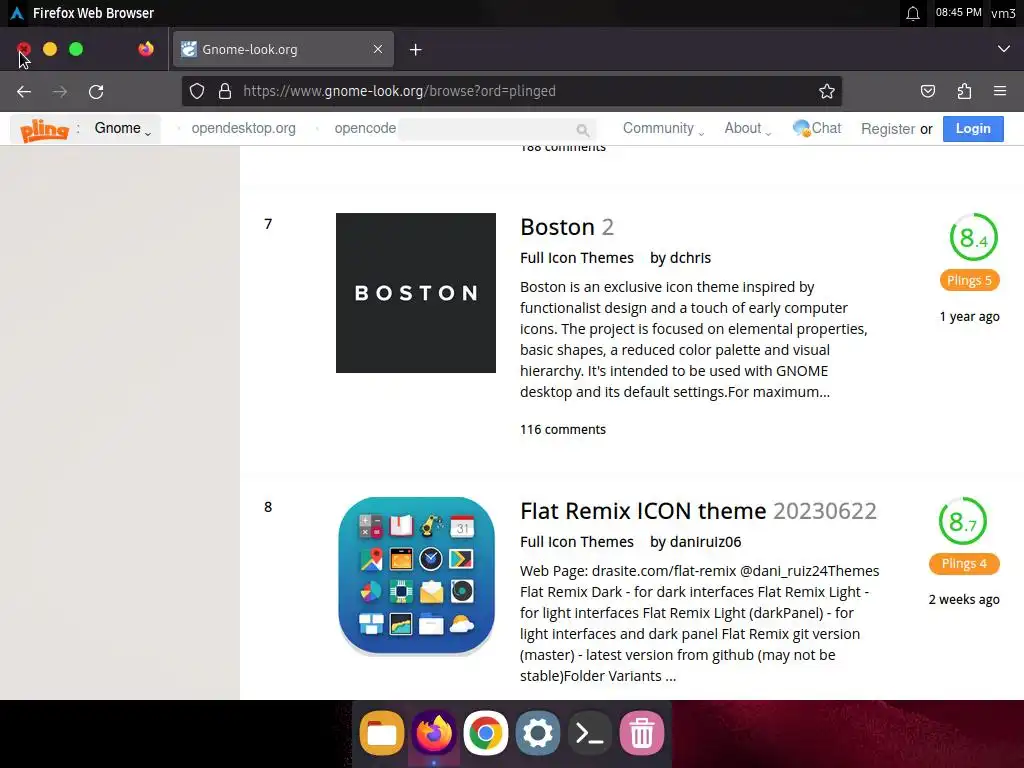
Task: Open author daniruiz06 profile
Action: (705, 542)
